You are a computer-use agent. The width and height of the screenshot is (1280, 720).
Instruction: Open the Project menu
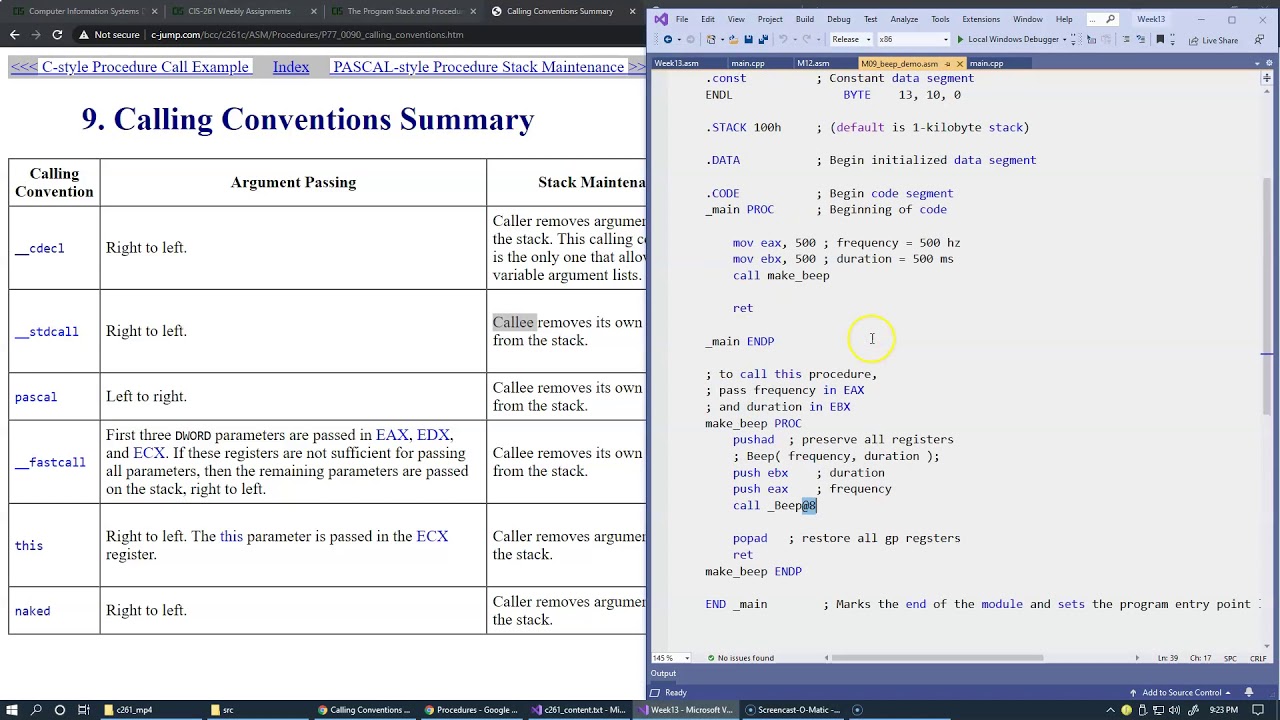coord(770,19)
